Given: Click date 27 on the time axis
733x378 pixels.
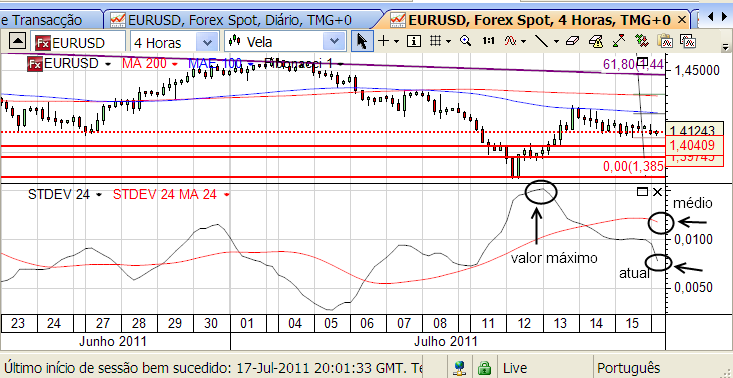Looking at the screenshot, I should (x=103, y=323).
